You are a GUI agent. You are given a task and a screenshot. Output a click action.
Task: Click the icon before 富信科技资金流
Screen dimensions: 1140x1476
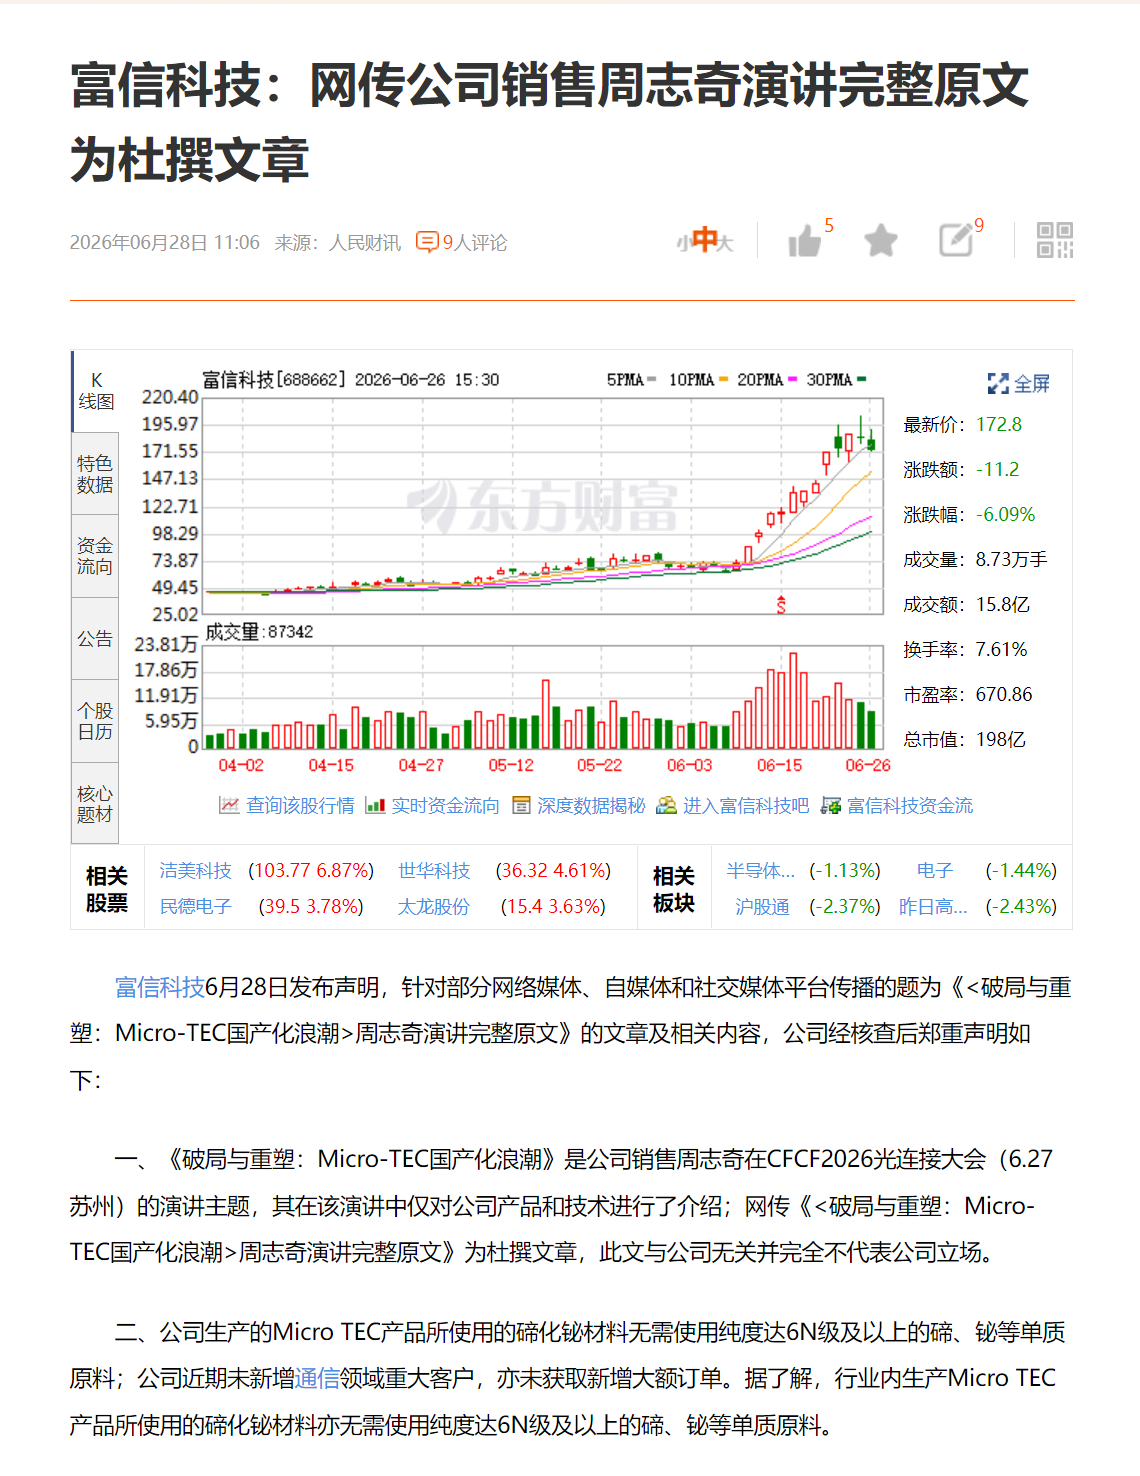[x=830, y=805]
